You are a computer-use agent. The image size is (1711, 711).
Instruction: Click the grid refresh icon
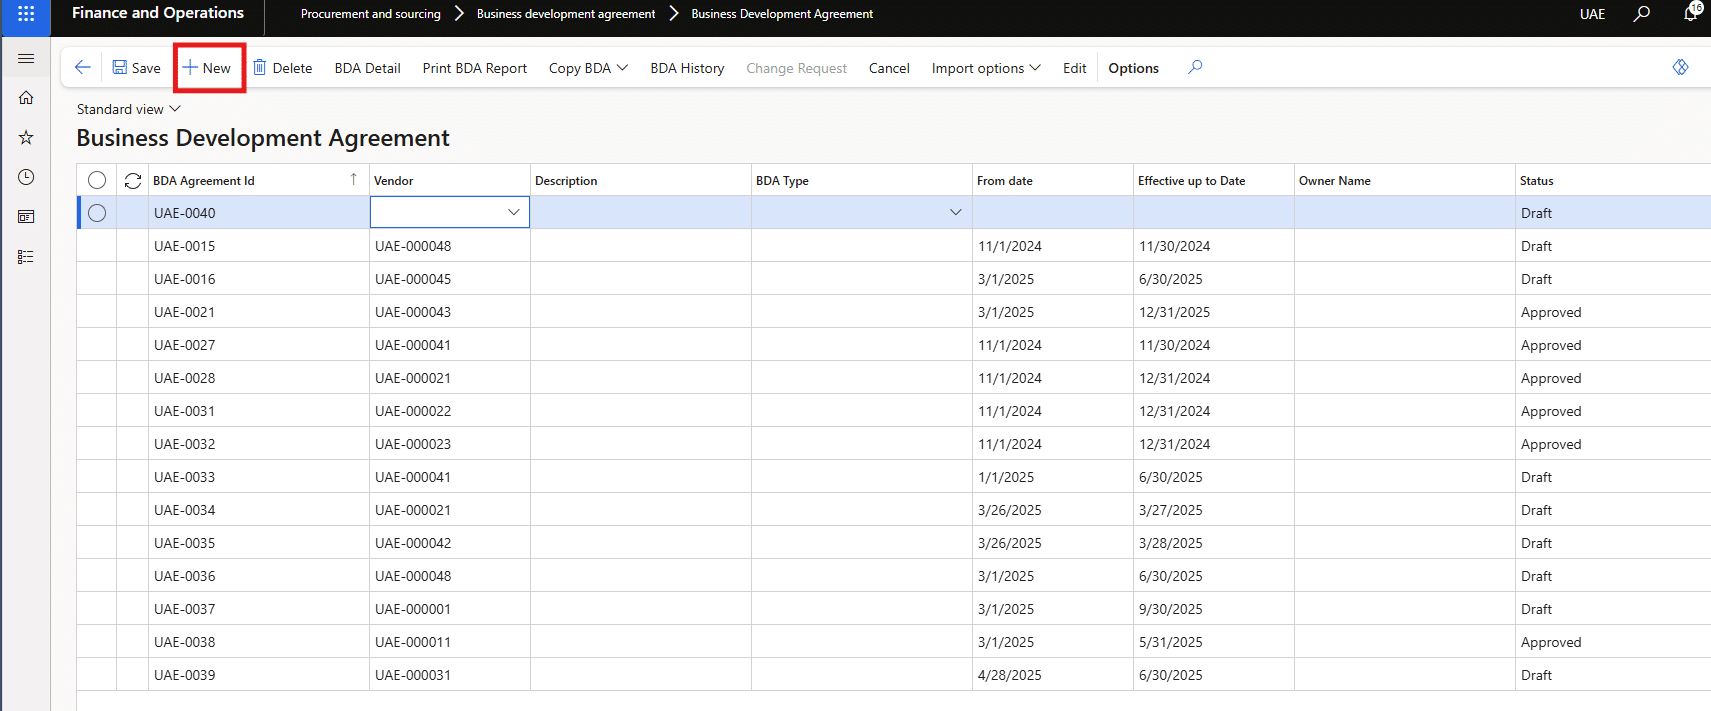click(x=132, y=181)
